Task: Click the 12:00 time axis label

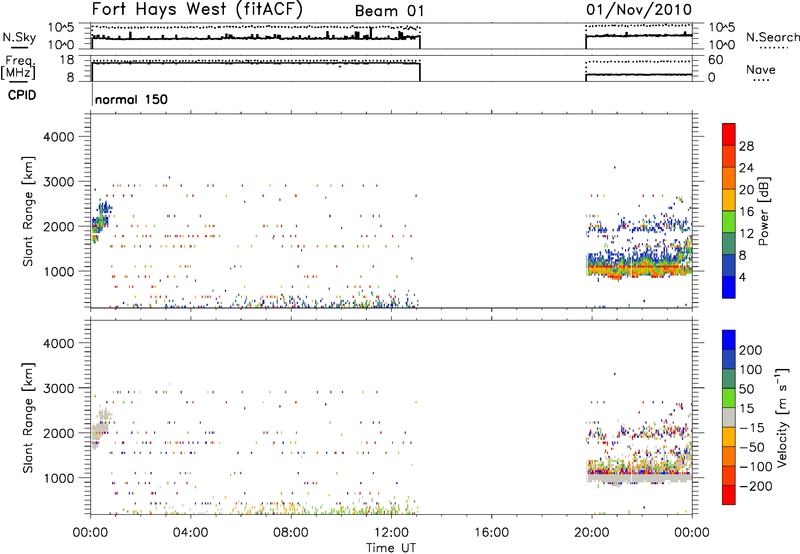Action: 391,533
